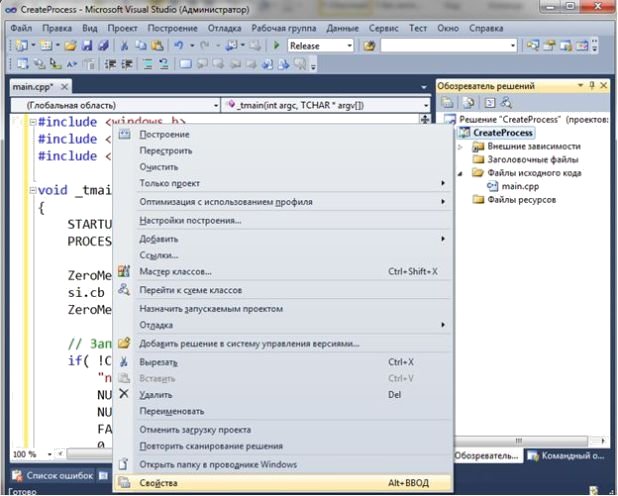Select Построение in context menu

283,134
